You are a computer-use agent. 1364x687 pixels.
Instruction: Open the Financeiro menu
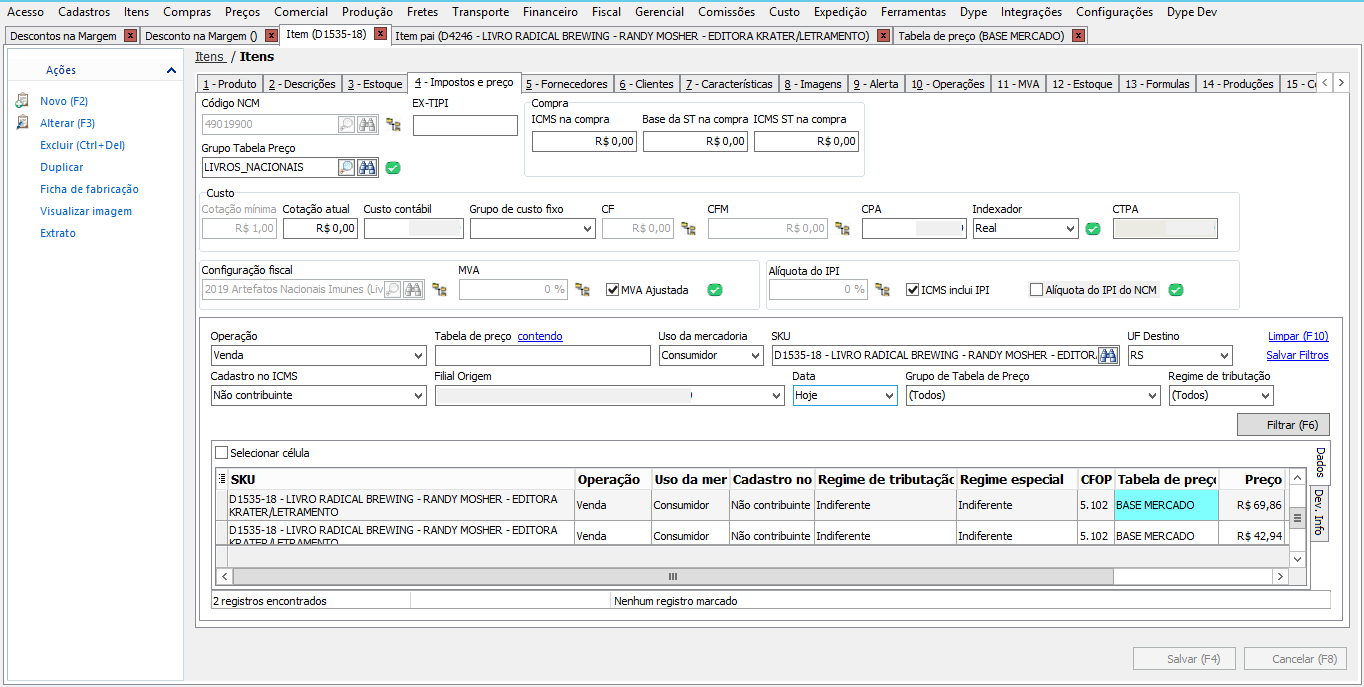pos(549,12)
